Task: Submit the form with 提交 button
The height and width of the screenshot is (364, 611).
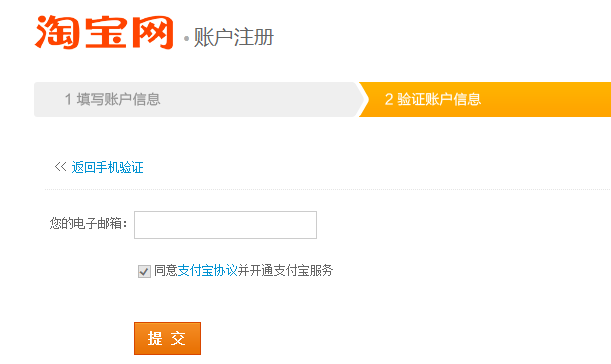Action: click(x=167, y=338)
